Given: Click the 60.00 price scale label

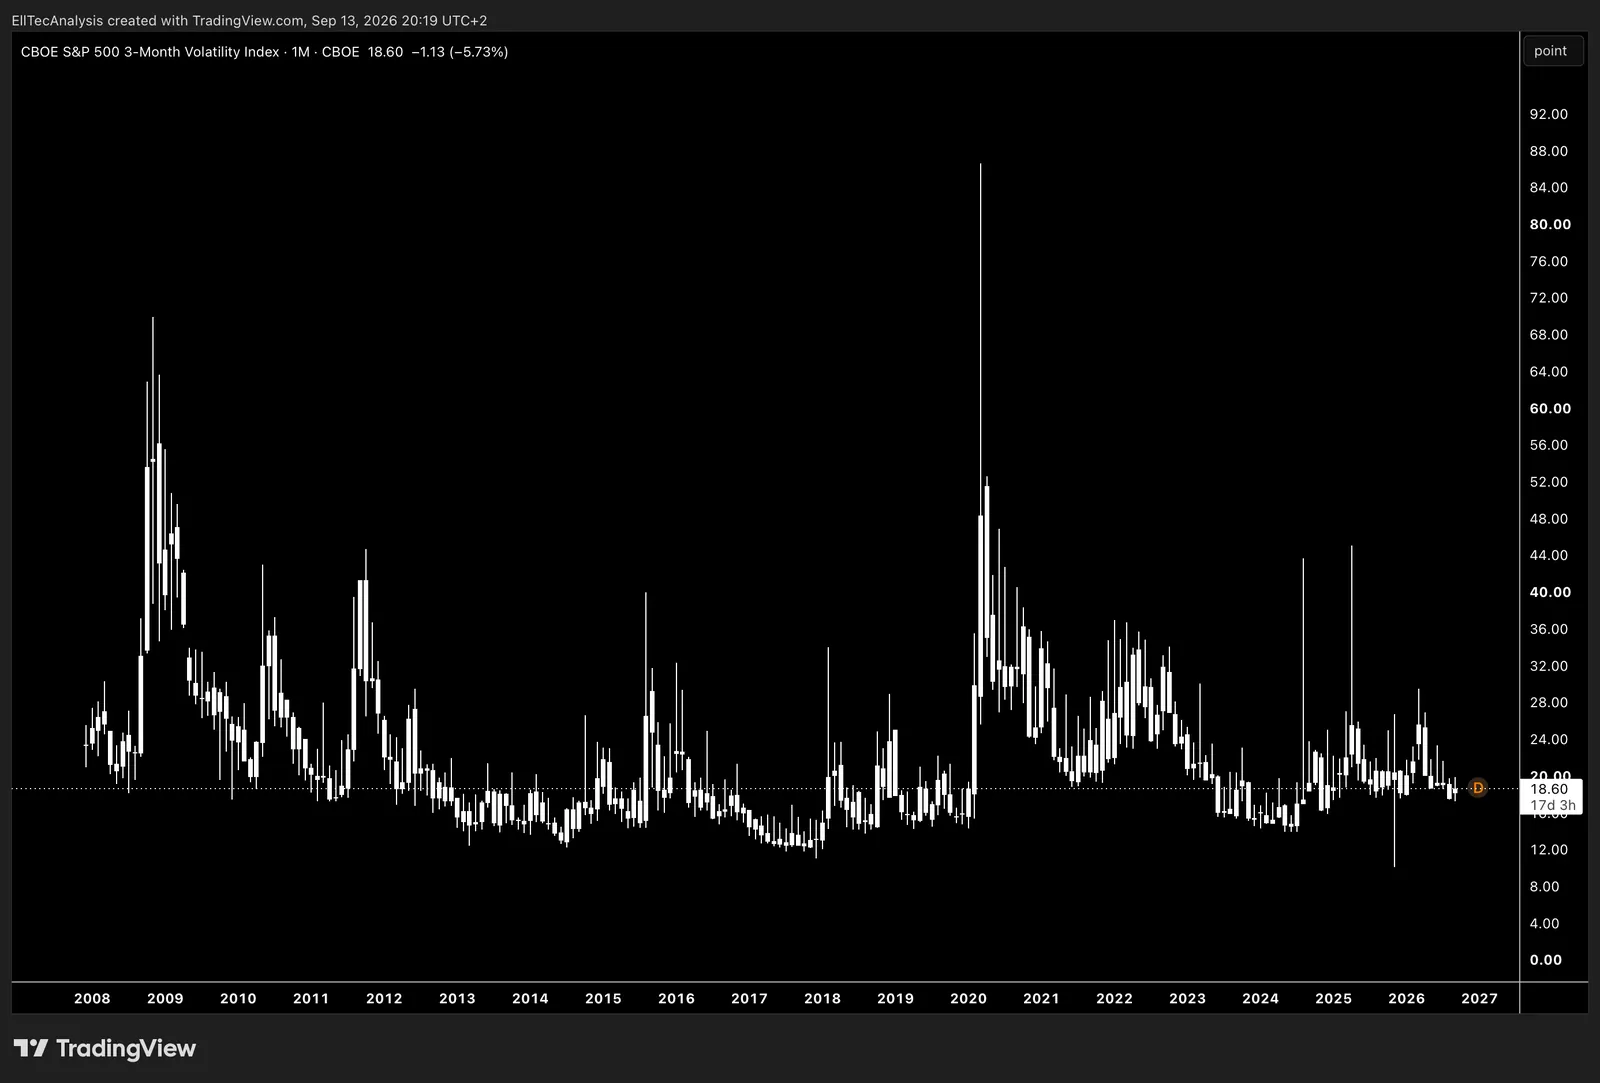Looking at the screenshot, I should pyautogui.click(x=1550, y=408).
